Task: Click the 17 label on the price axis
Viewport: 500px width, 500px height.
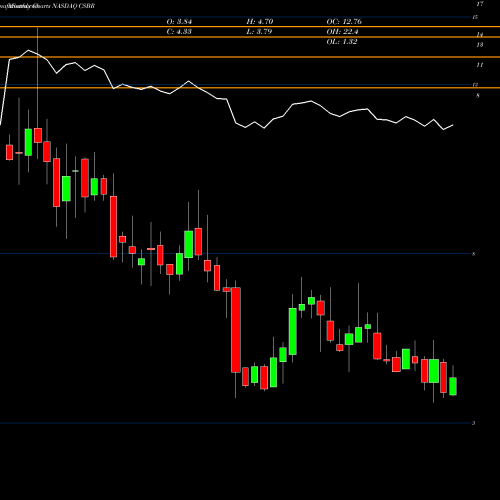Action: tap(480, 4)
